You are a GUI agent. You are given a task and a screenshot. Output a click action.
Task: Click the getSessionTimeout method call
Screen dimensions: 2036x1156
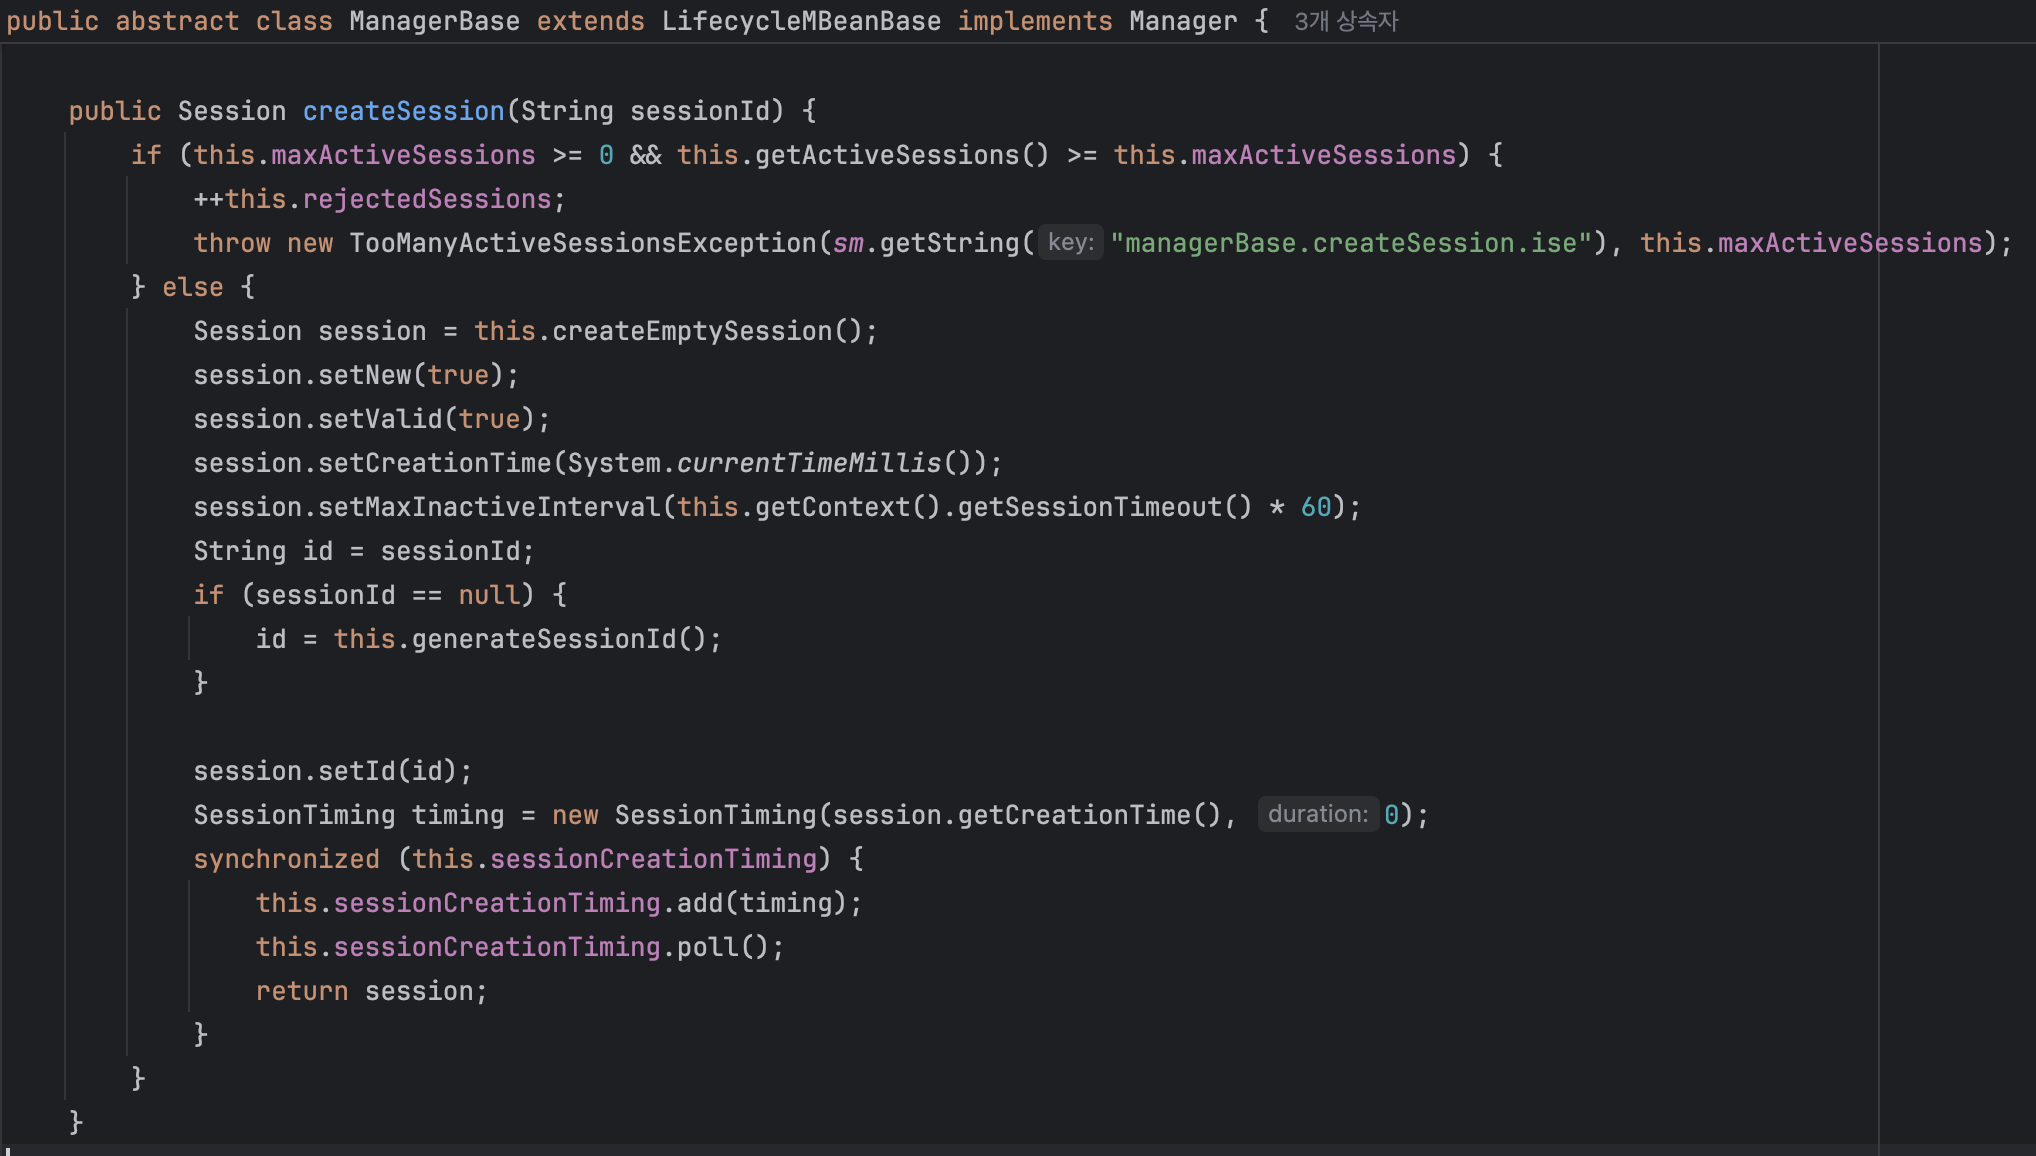pos(1089,507)
